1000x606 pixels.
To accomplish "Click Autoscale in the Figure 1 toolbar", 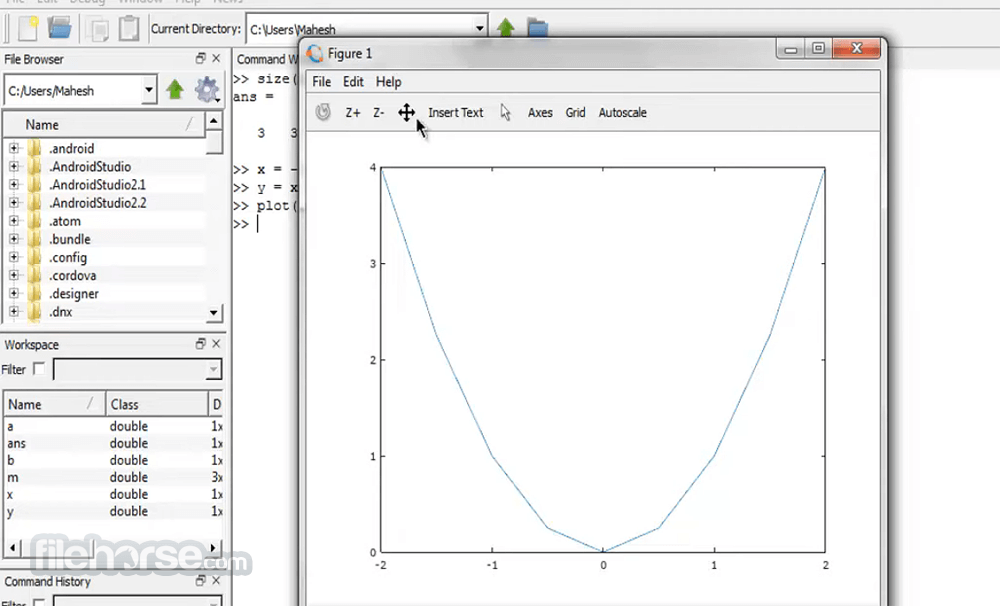I will coord(622,112).
